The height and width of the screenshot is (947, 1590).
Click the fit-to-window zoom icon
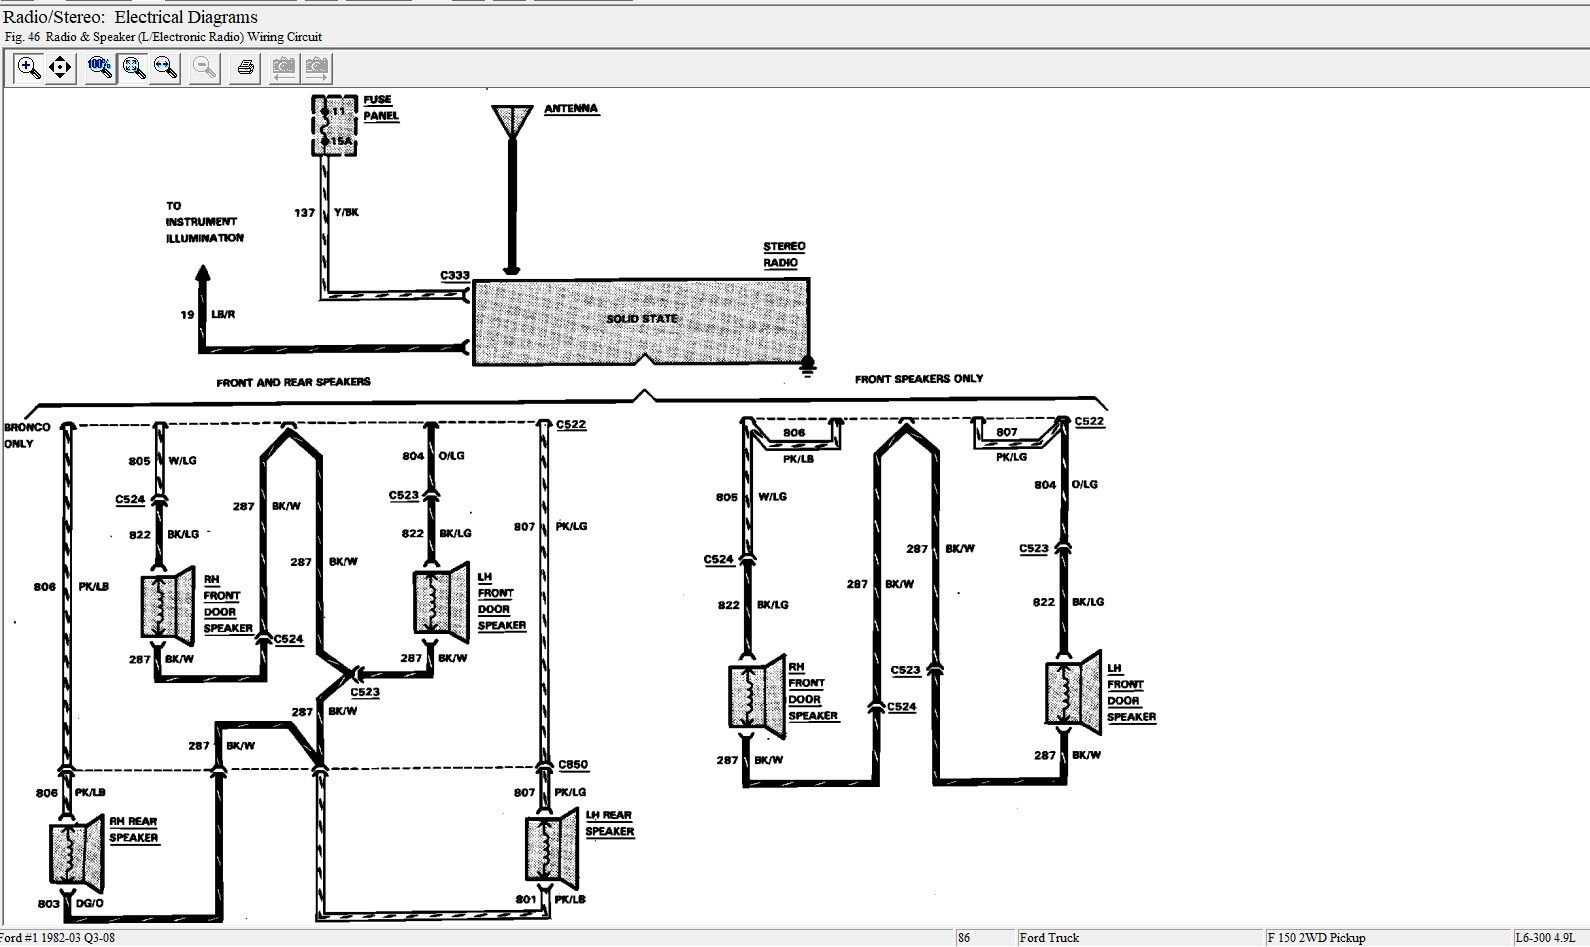point(133,68)
